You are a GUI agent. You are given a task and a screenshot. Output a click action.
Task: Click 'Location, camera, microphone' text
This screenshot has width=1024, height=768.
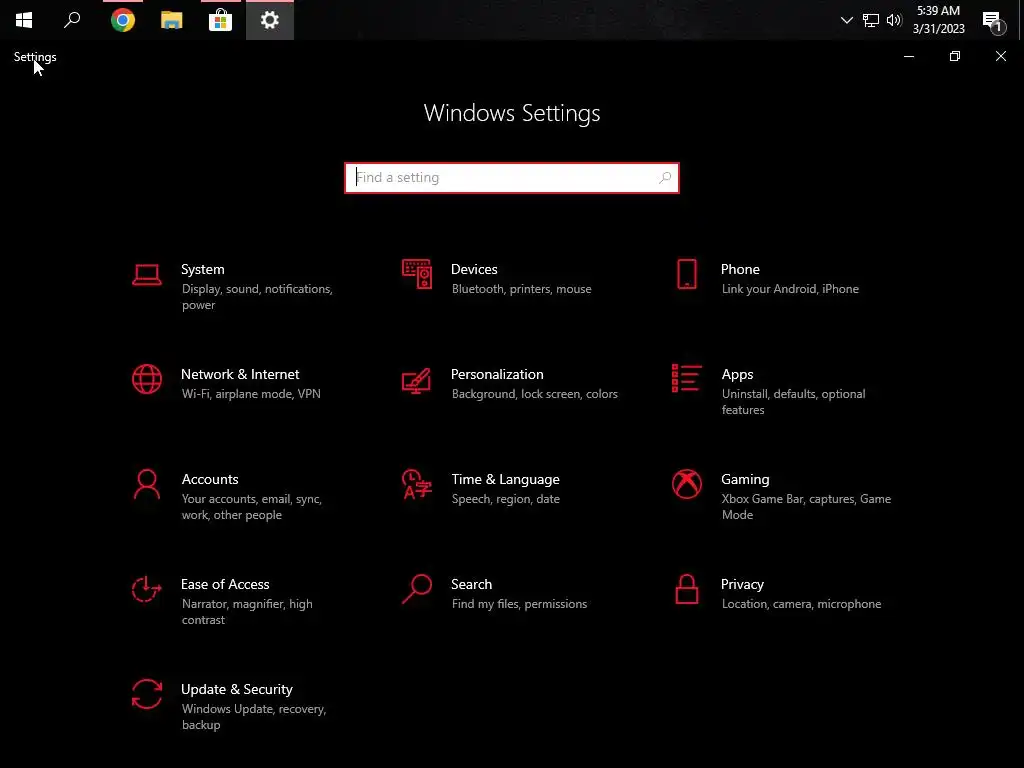[801, 604]
